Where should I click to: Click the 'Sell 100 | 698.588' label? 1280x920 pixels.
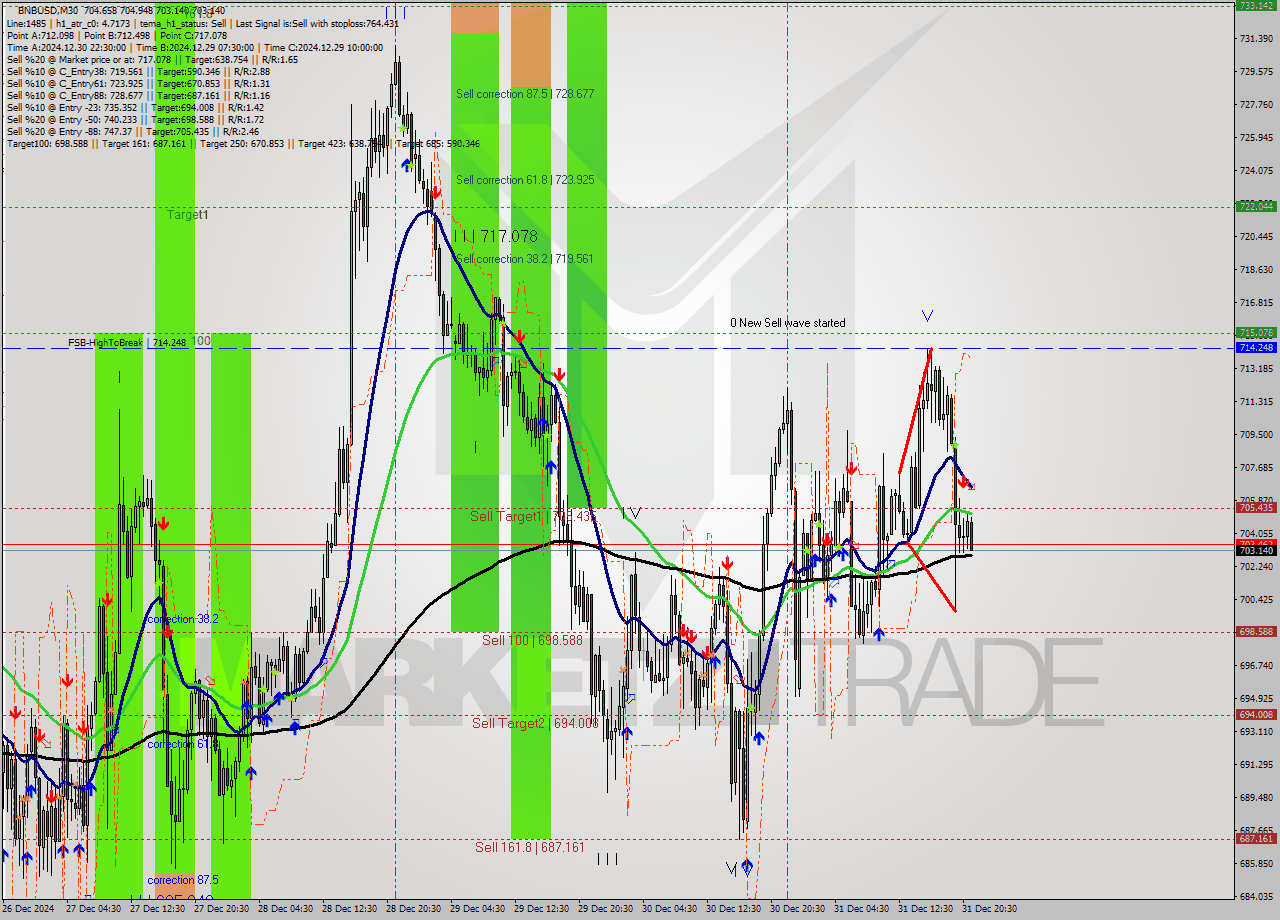point(532,640)
